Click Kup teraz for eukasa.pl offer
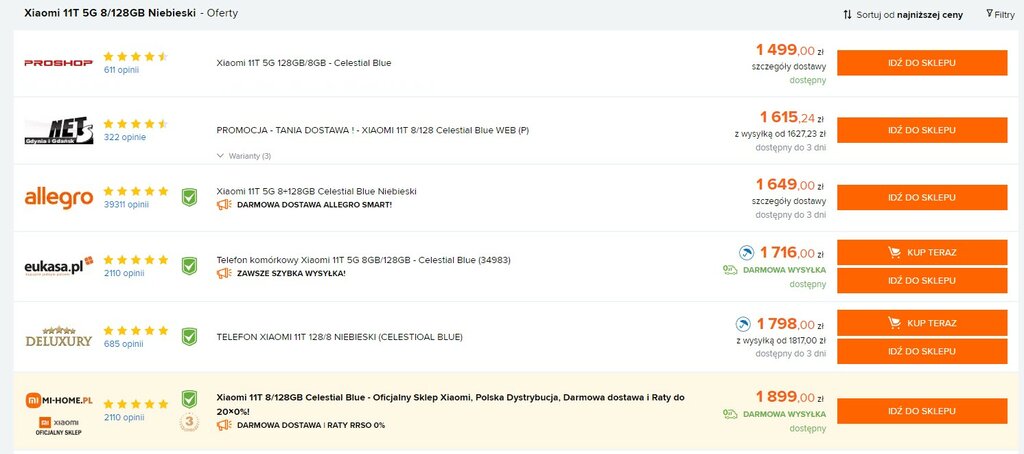Screen dimensions: 1024x454 pyautogui.click(x=922, y=252)
